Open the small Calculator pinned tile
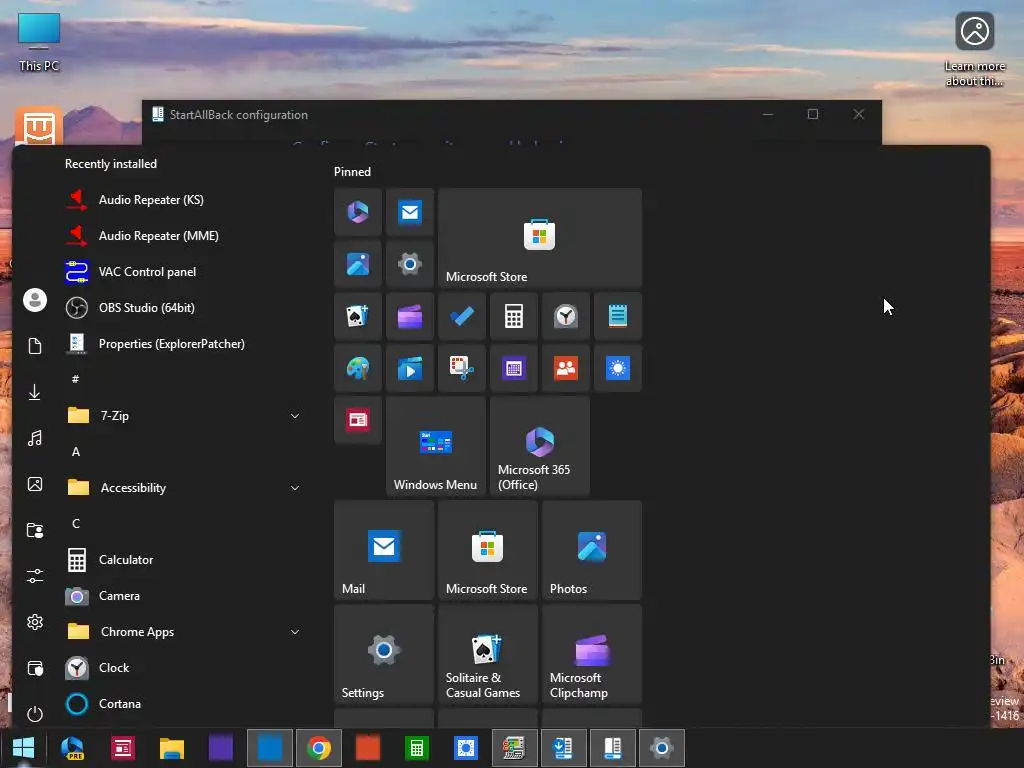 tap(514, 316)
